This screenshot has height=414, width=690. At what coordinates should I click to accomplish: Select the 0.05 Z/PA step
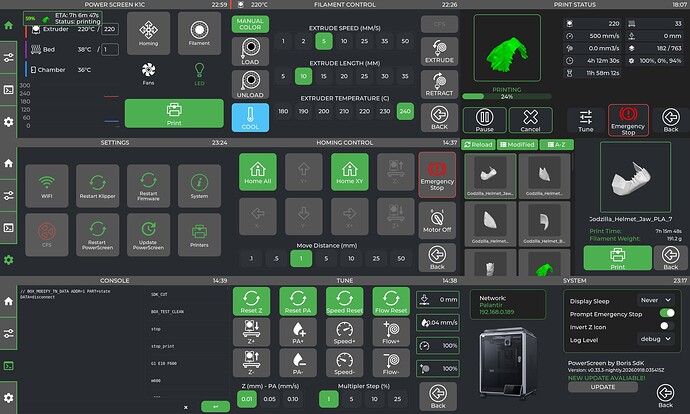[x=270, y=399]
